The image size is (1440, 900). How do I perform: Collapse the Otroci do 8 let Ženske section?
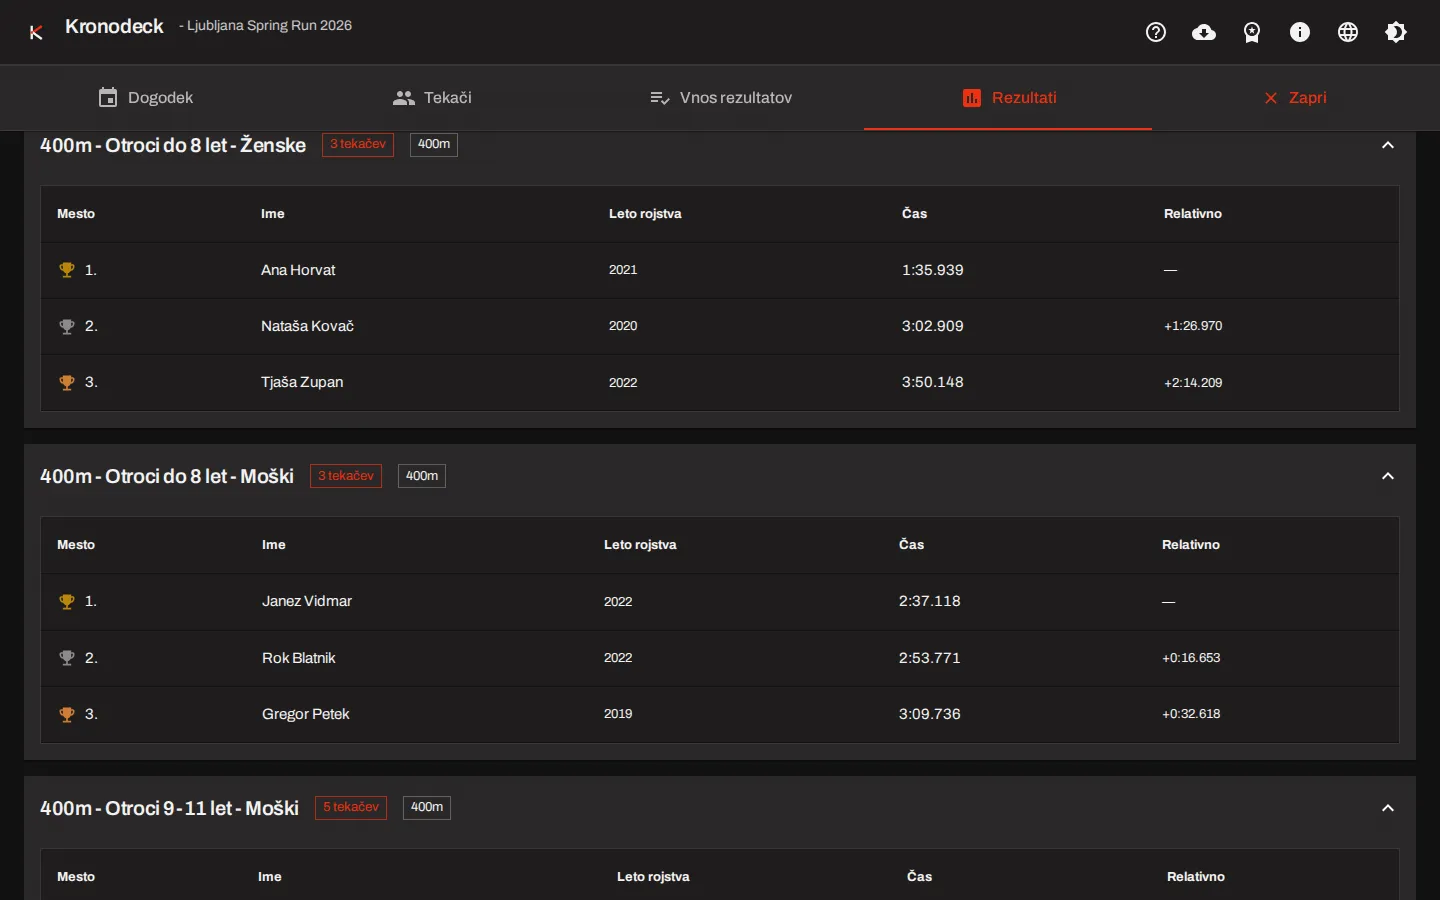[x=1388, y=145]
